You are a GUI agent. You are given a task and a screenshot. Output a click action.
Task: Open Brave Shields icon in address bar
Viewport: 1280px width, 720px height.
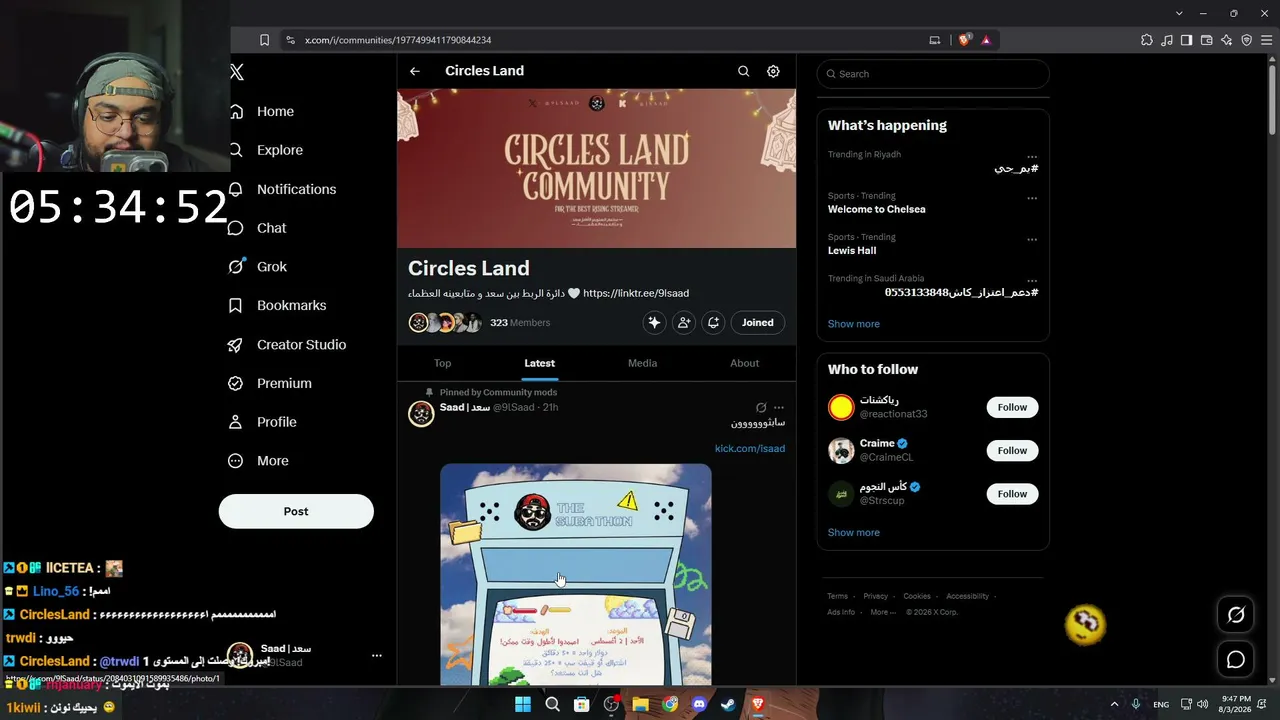[964, 40]
